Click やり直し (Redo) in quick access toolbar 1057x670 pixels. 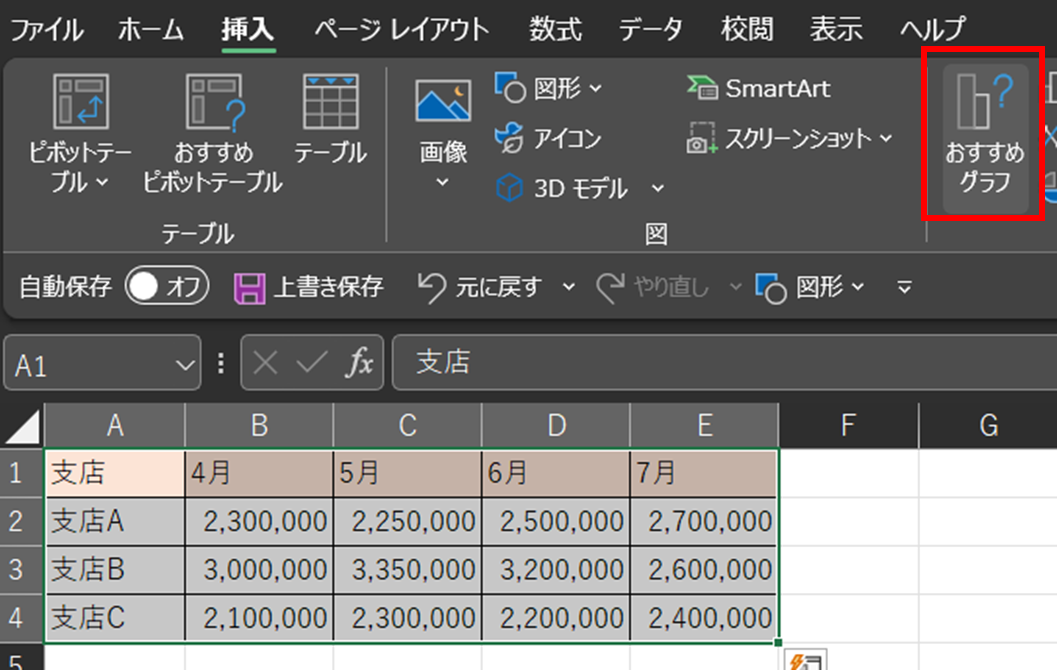(x=653, y=288)
